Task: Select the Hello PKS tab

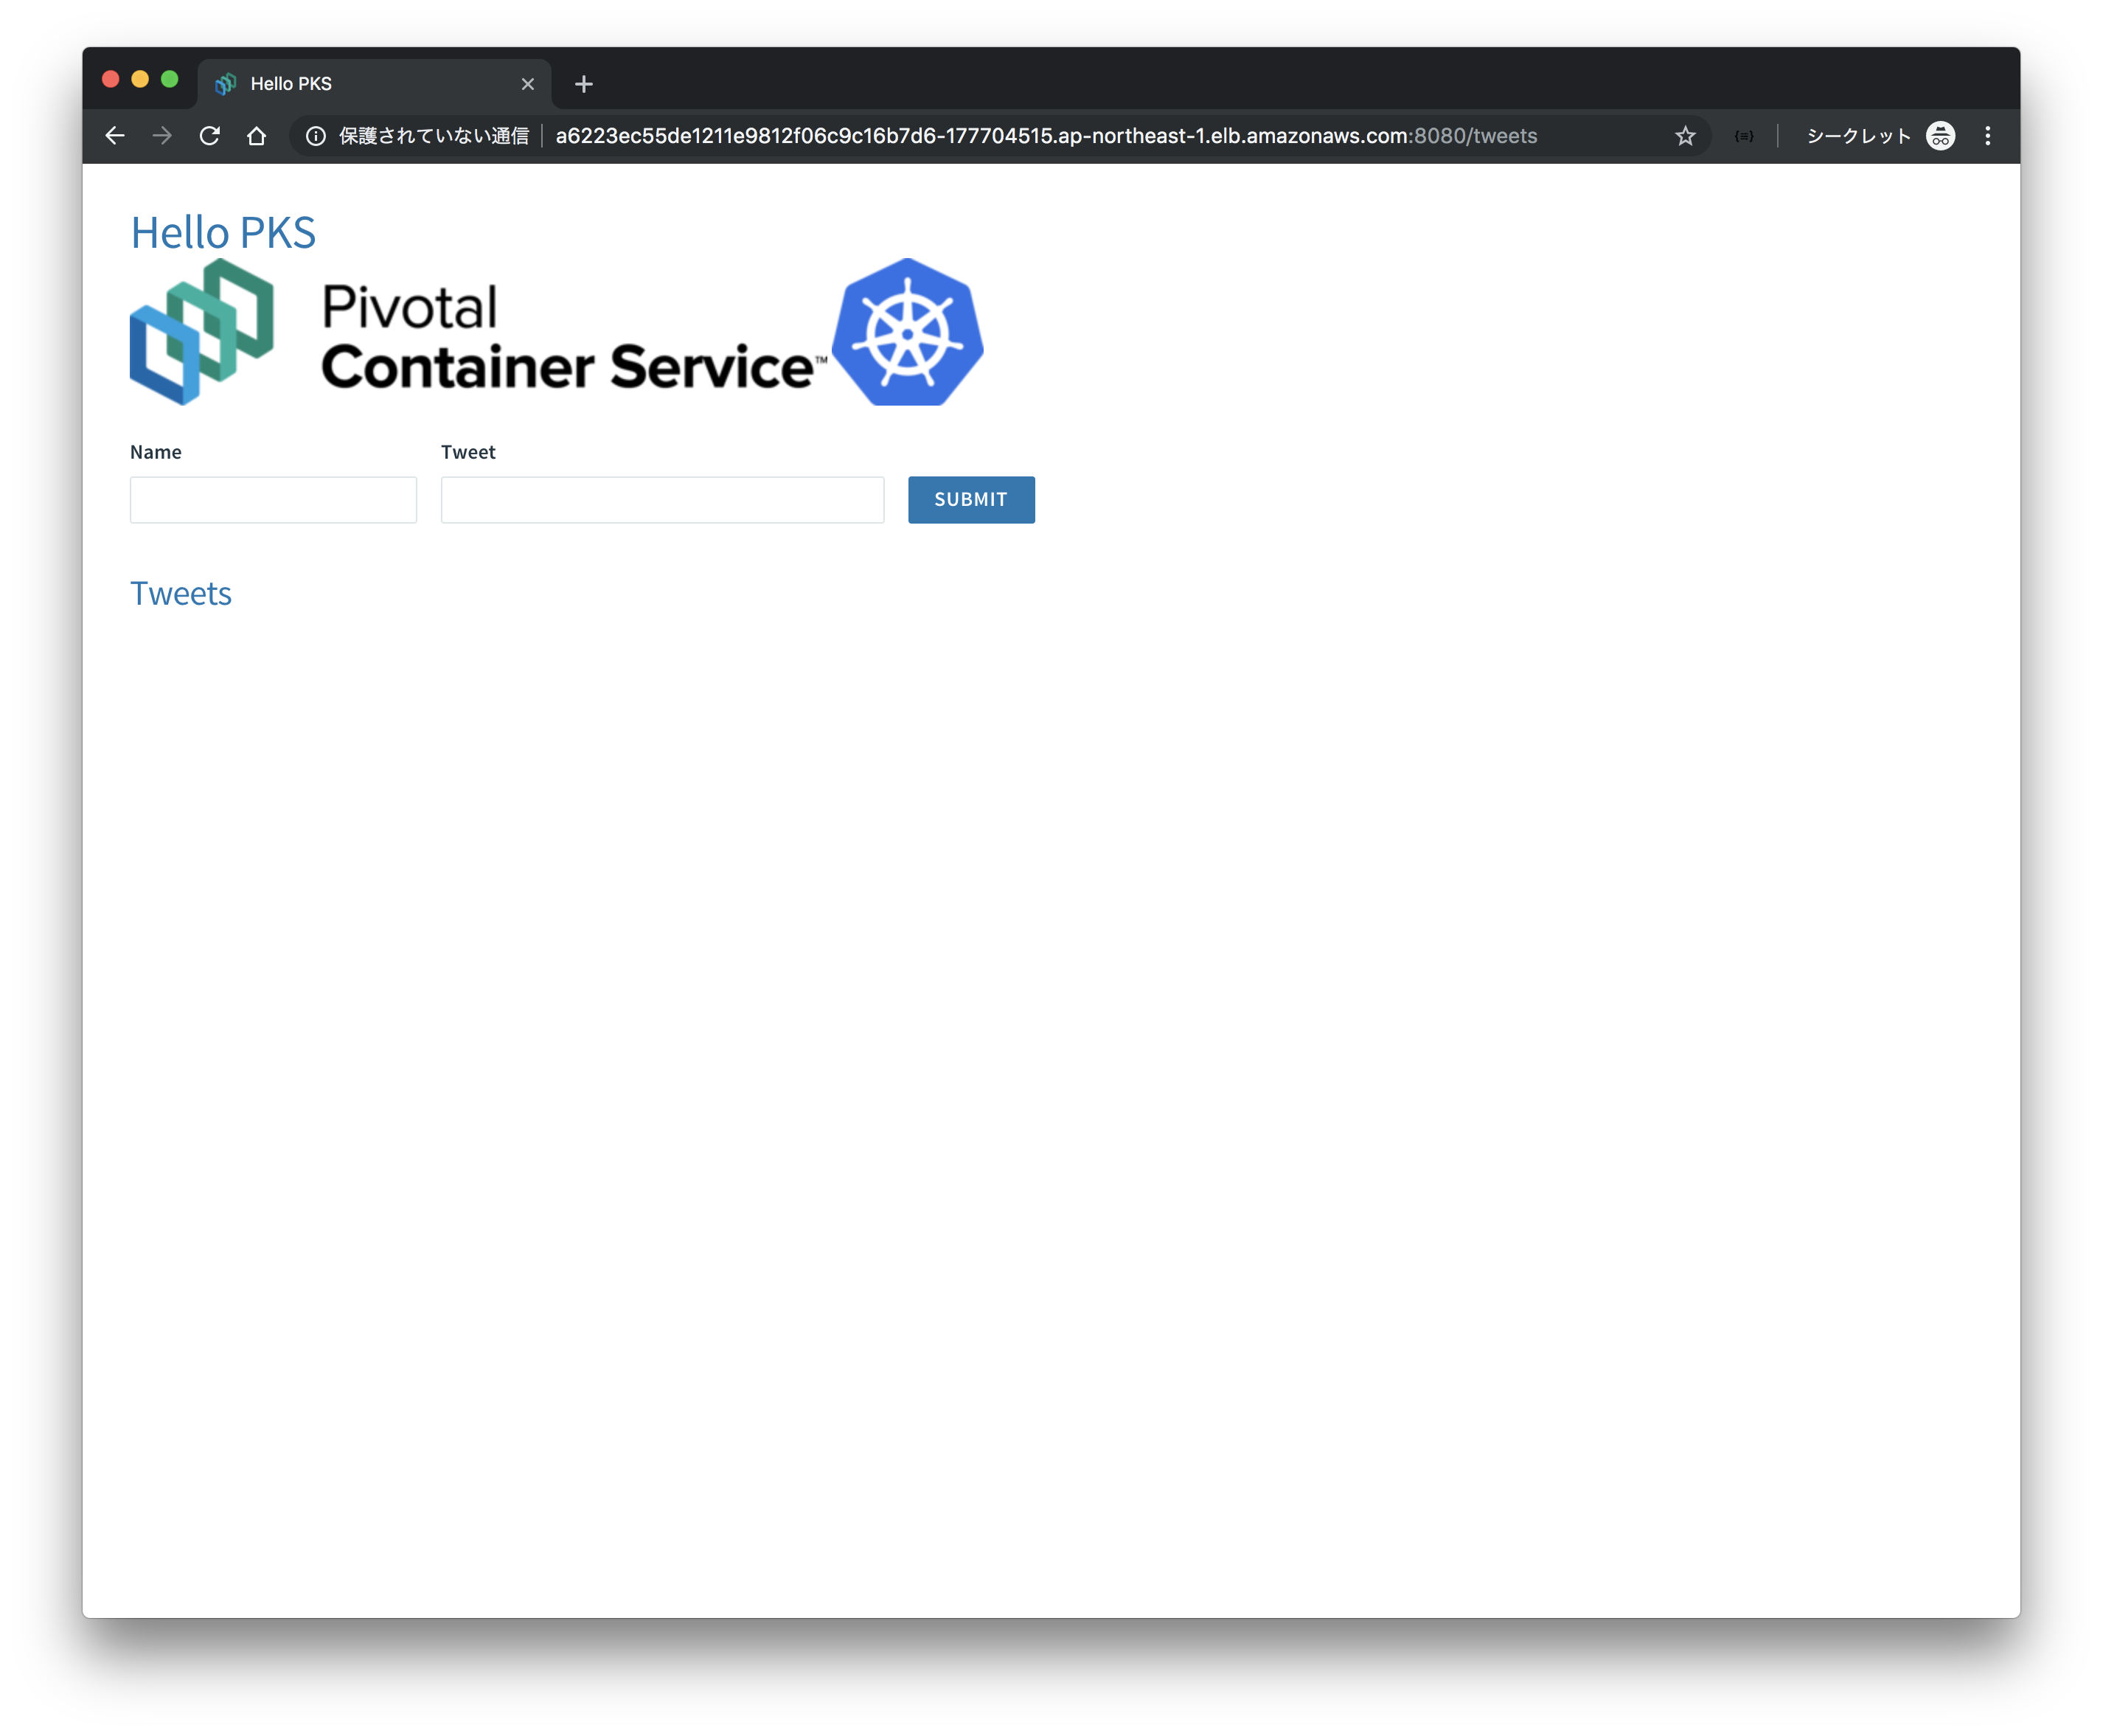Action: click(x=374, y=84)
